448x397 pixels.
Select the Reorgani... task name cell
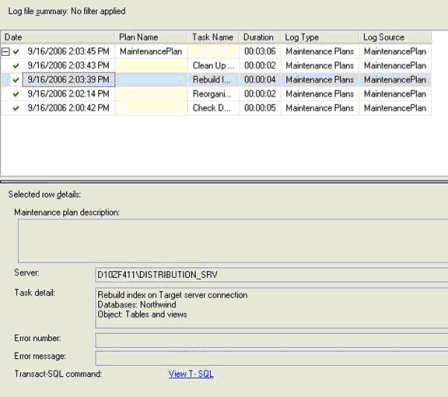point(213,94)
